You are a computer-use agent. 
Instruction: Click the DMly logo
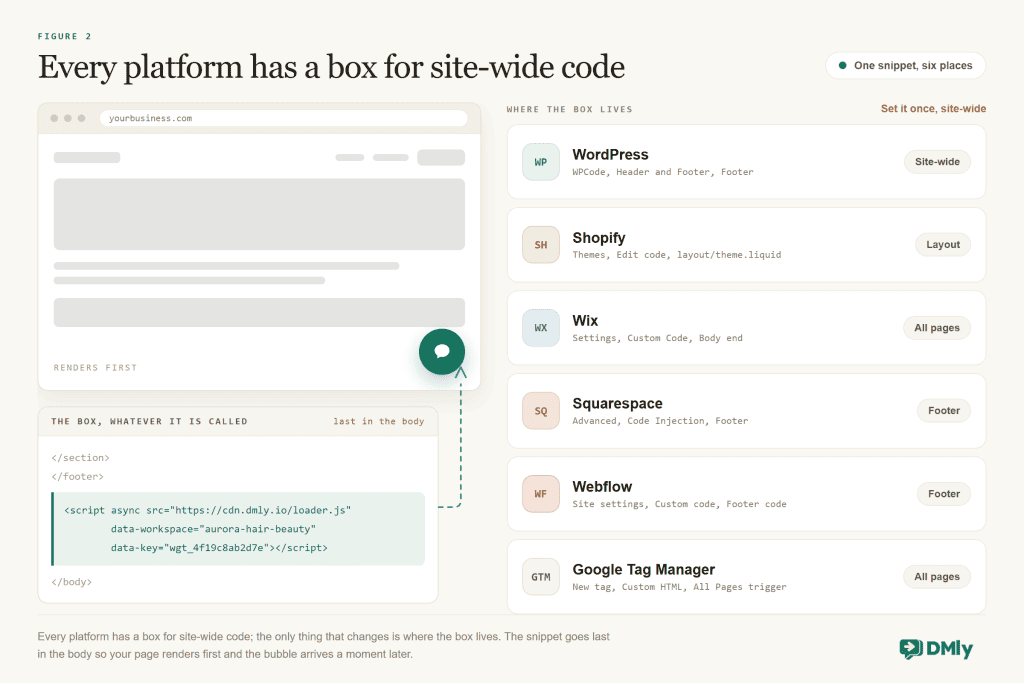click(936, 648)
